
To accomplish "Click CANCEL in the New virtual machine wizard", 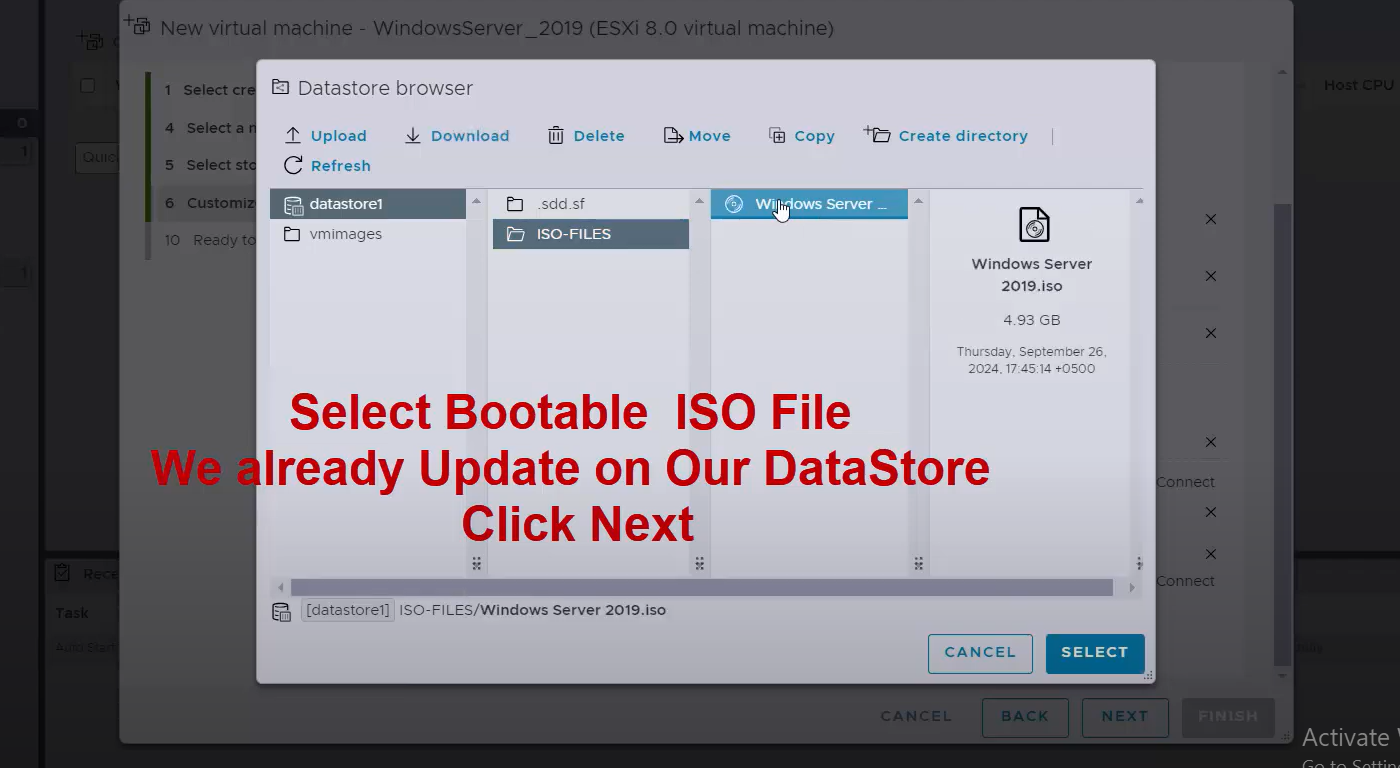I will pyautogui.click(x=916, y=716).
